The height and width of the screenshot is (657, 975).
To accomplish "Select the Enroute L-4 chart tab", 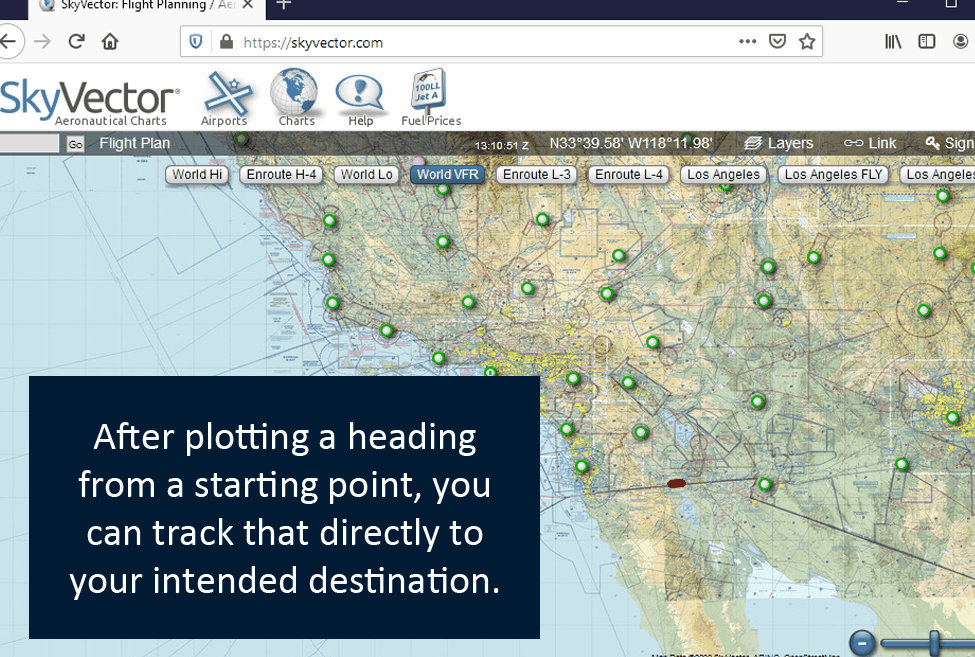I will coord(629,175).
